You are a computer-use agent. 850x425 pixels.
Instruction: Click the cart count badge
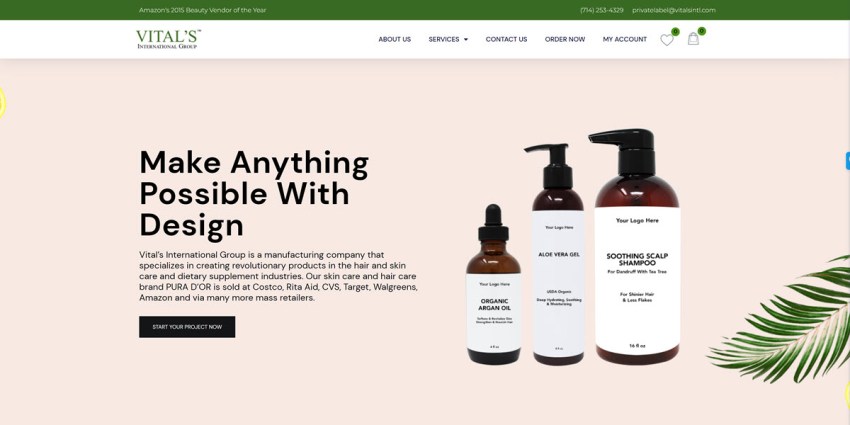701,31
